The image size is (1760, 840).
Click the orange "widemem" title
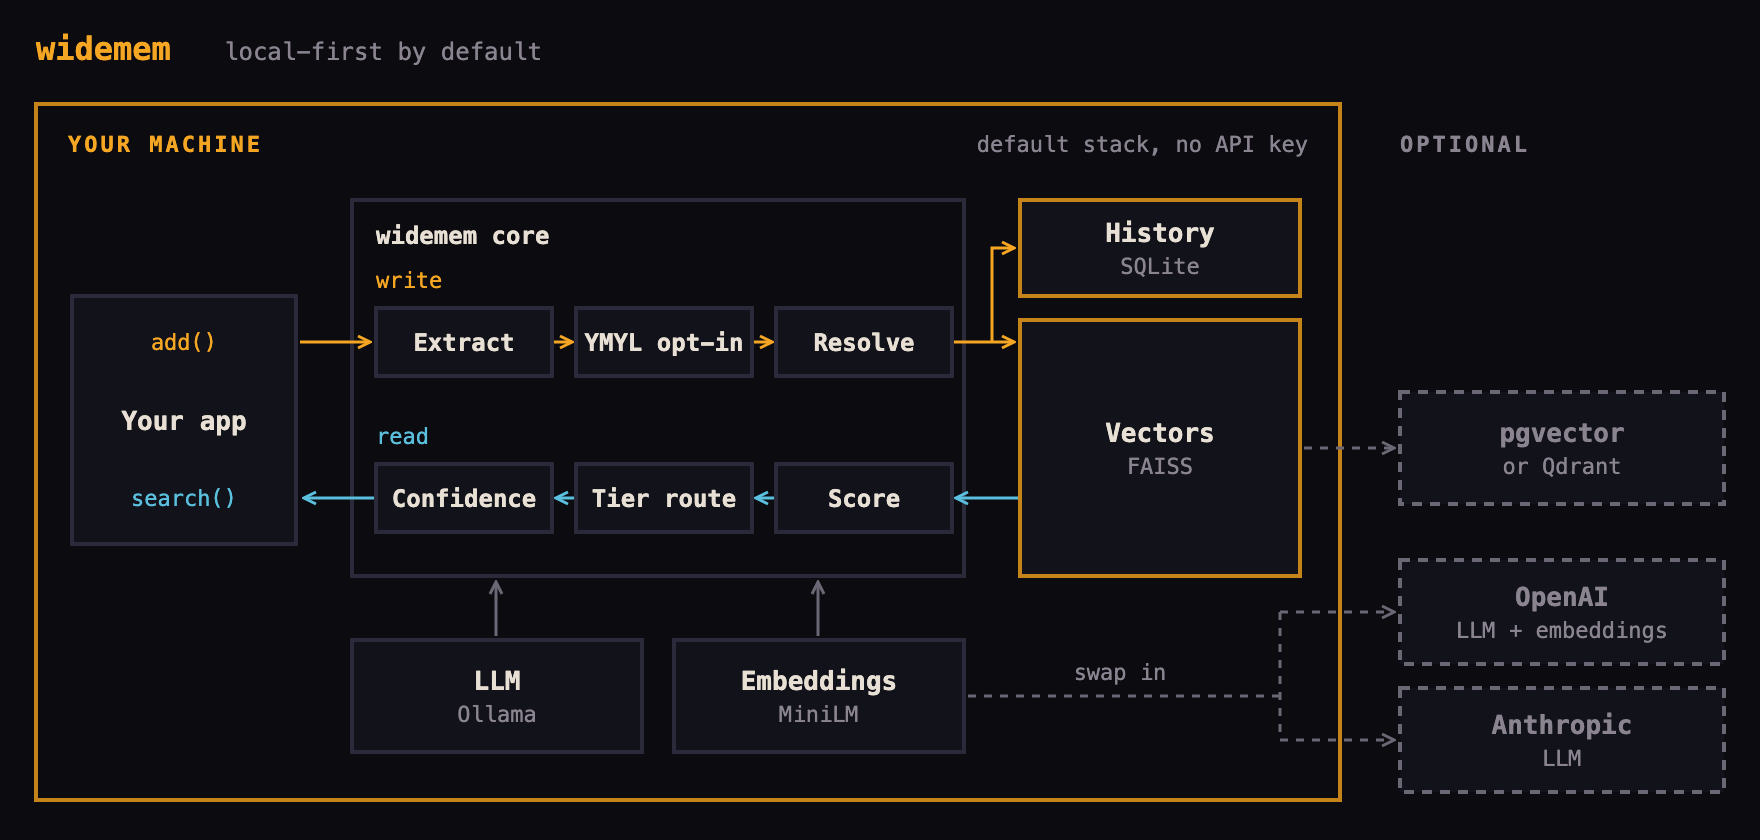pos(103,49)
